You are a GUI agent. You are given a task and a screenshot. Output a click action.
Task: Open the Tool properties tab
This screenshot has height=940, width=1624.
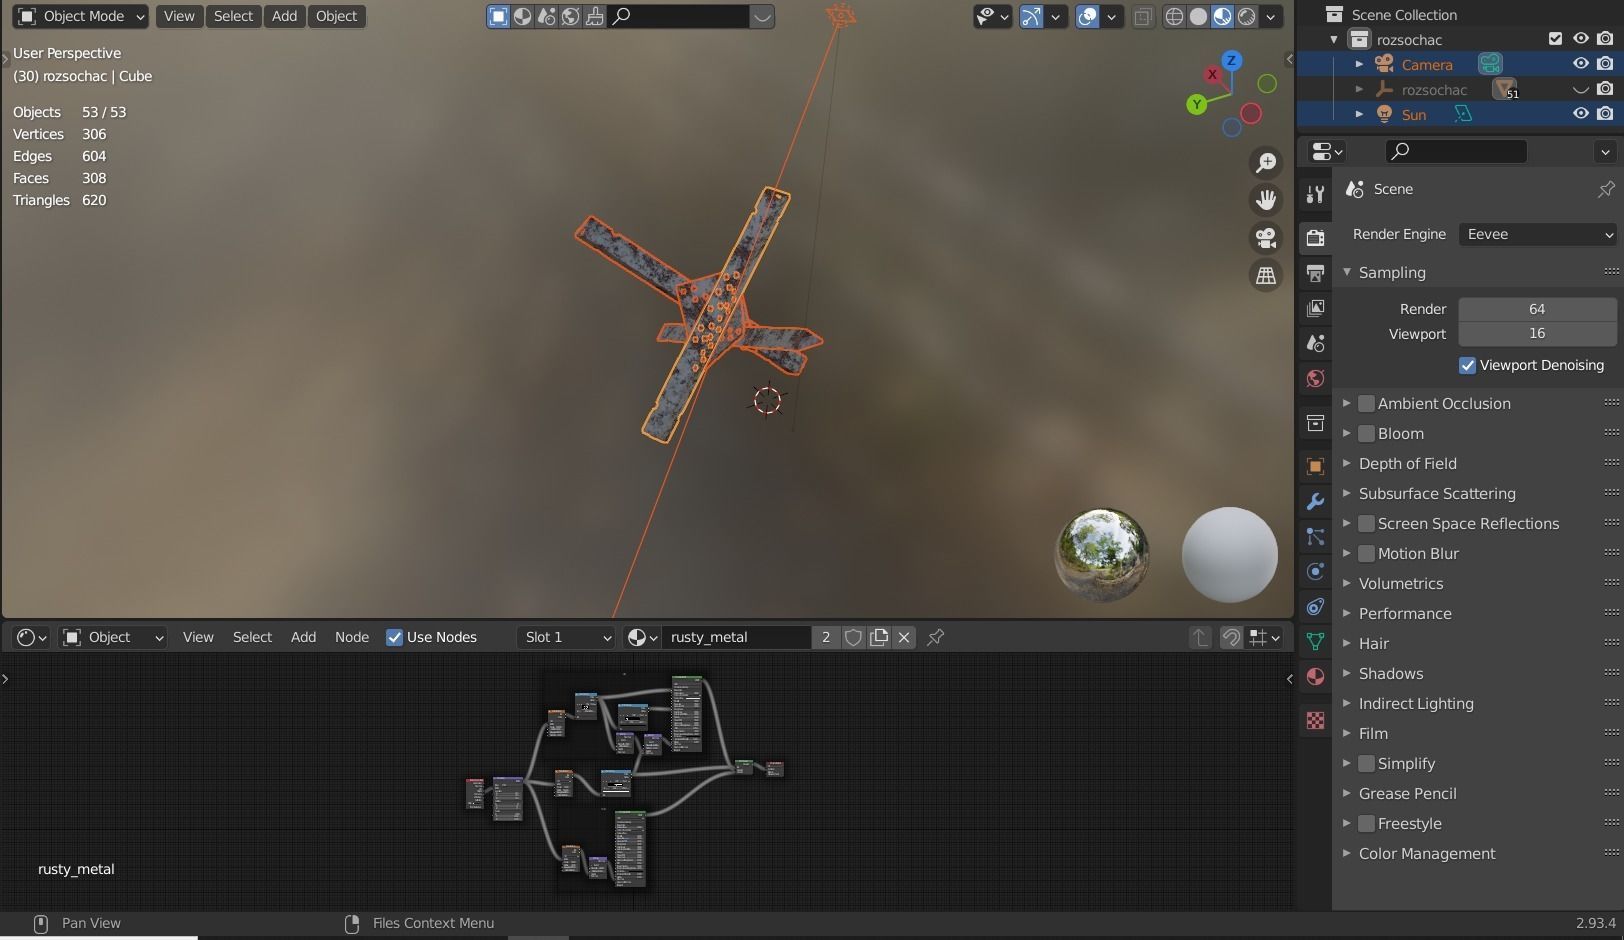(1315, 195)
